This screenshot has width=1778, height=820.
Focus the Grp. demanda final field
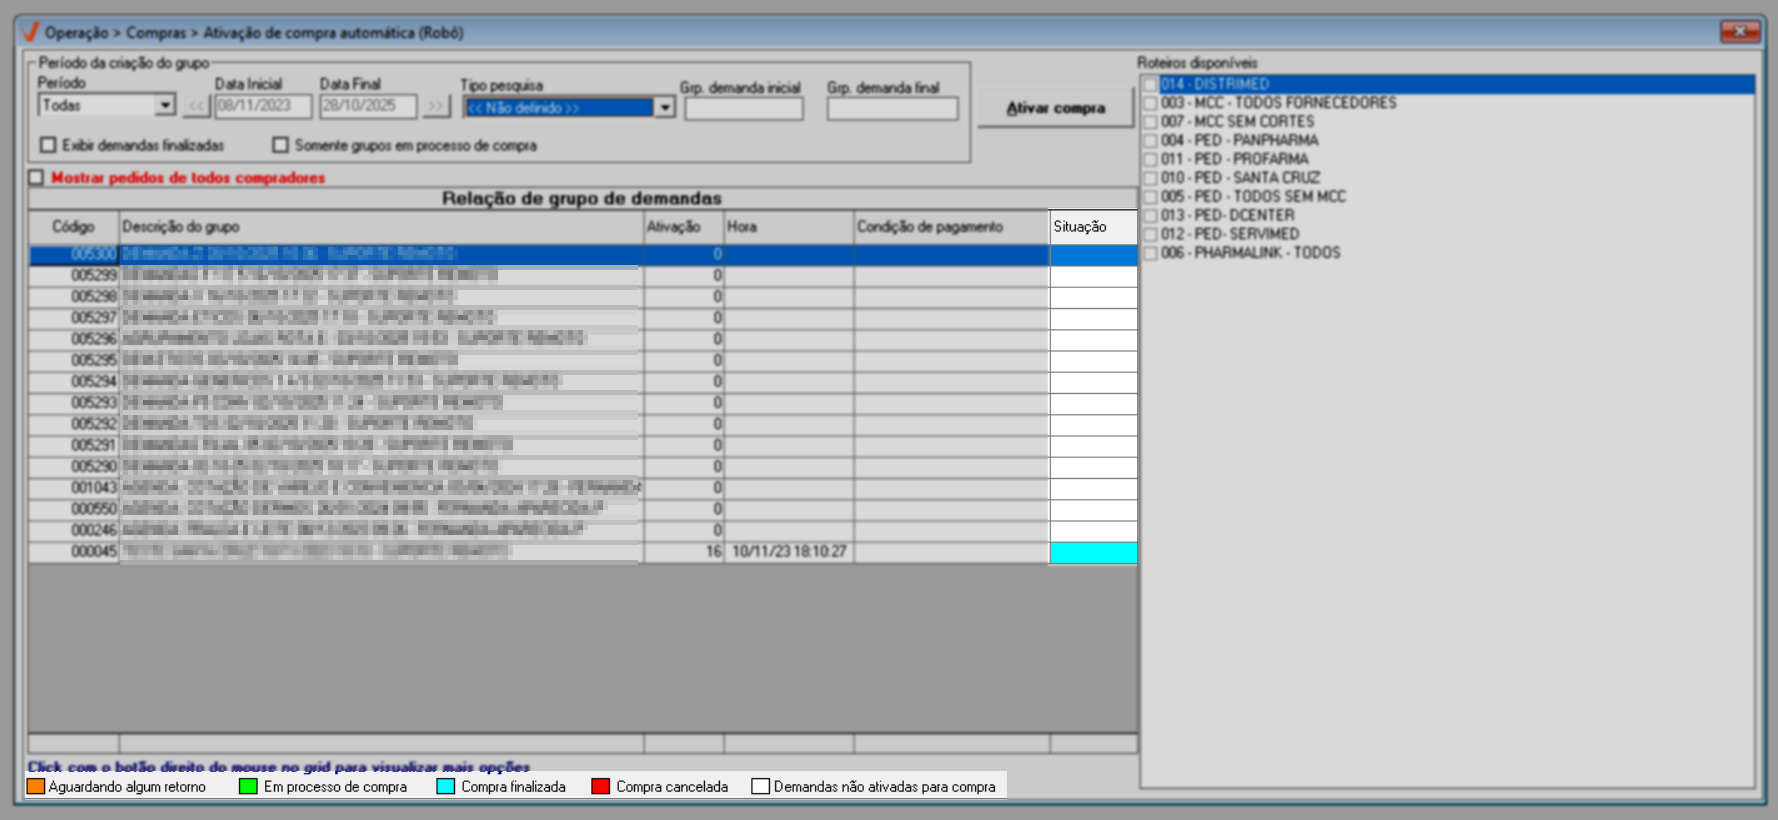point(892,108)
